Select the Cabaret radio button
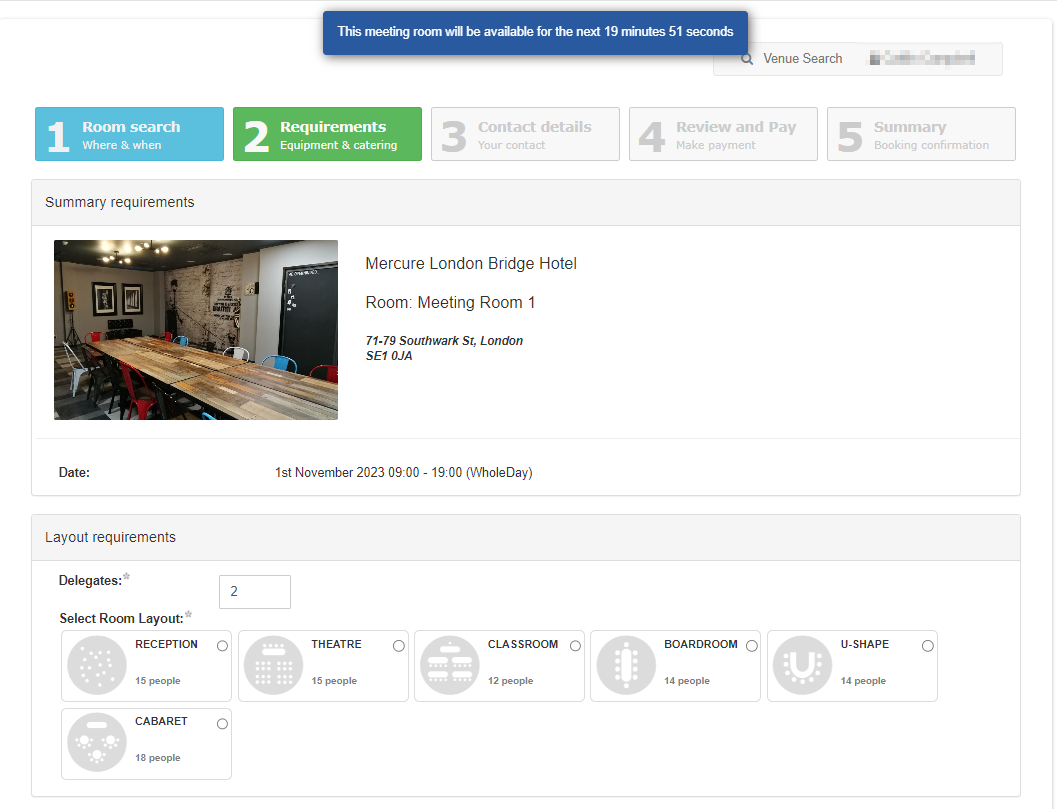The image size is (1057, 809). [x=222, y=723]
